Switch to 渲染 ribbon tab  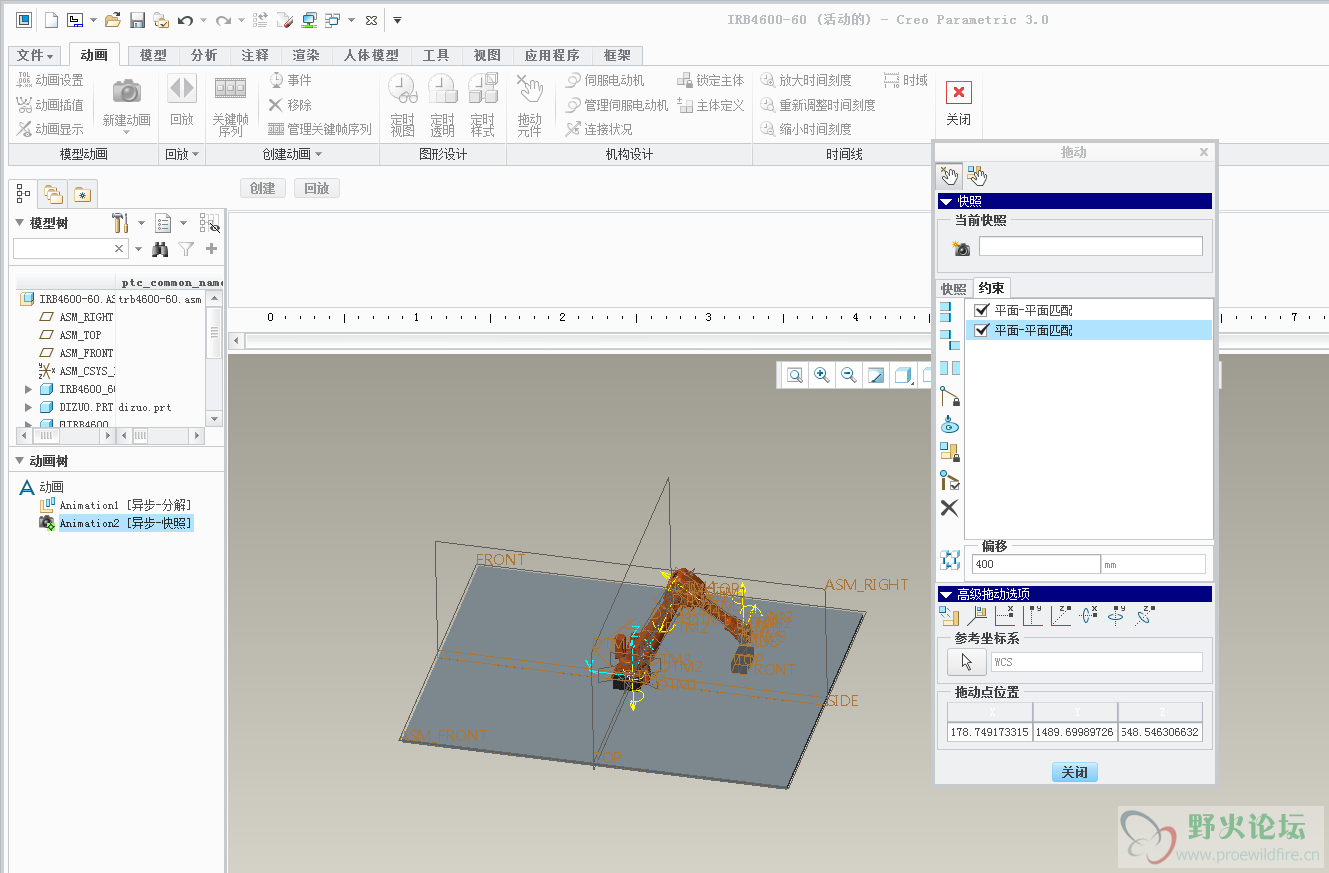coord(306,55)
